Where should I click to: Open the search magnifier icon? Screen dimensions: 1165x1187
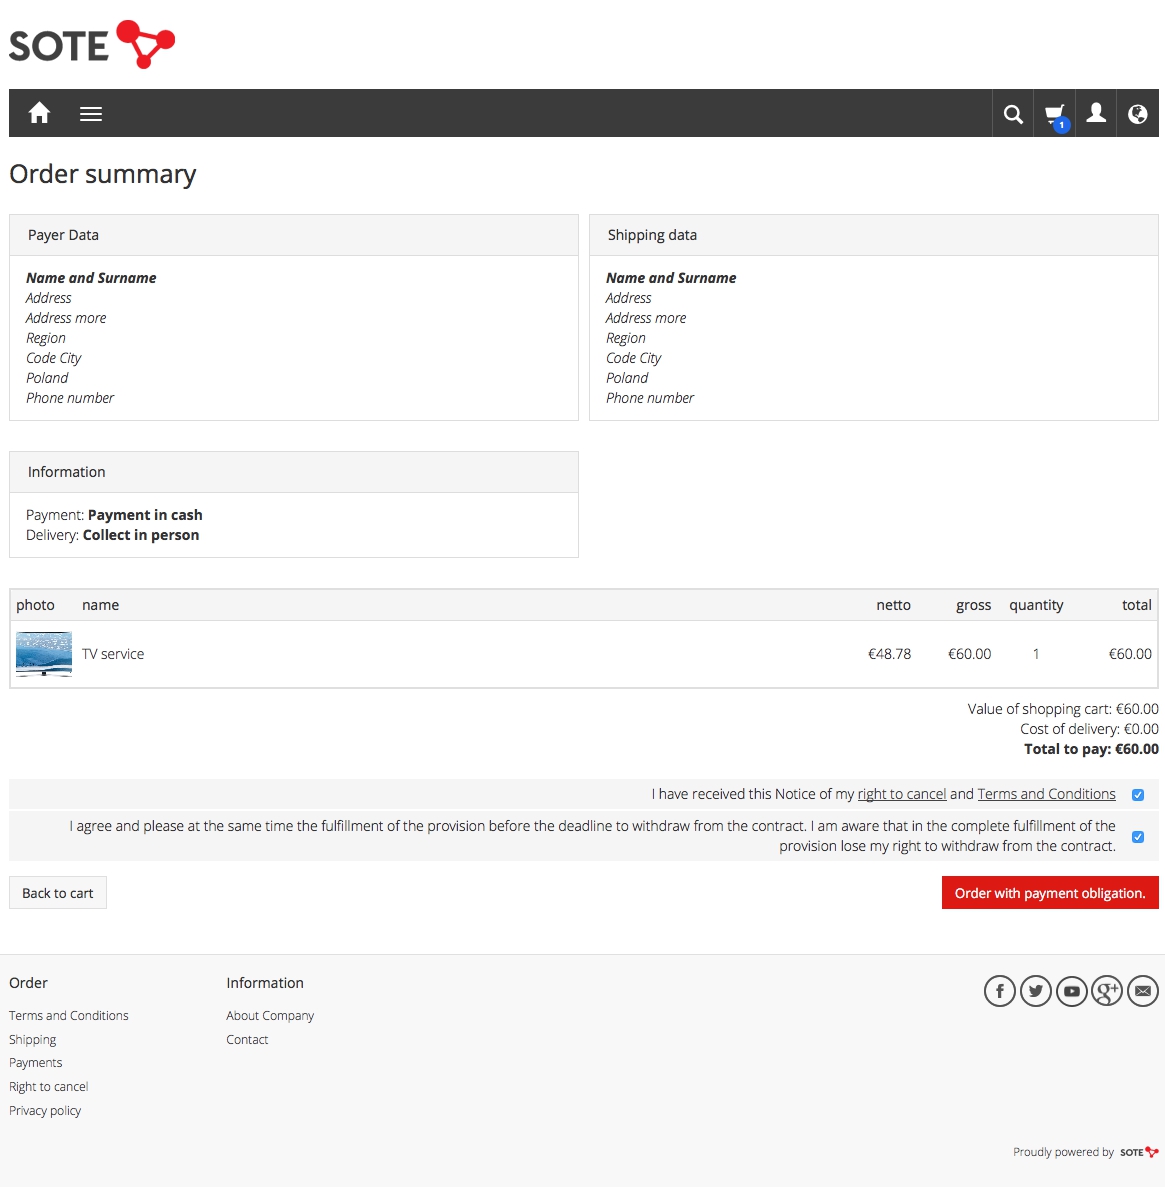1013,114
